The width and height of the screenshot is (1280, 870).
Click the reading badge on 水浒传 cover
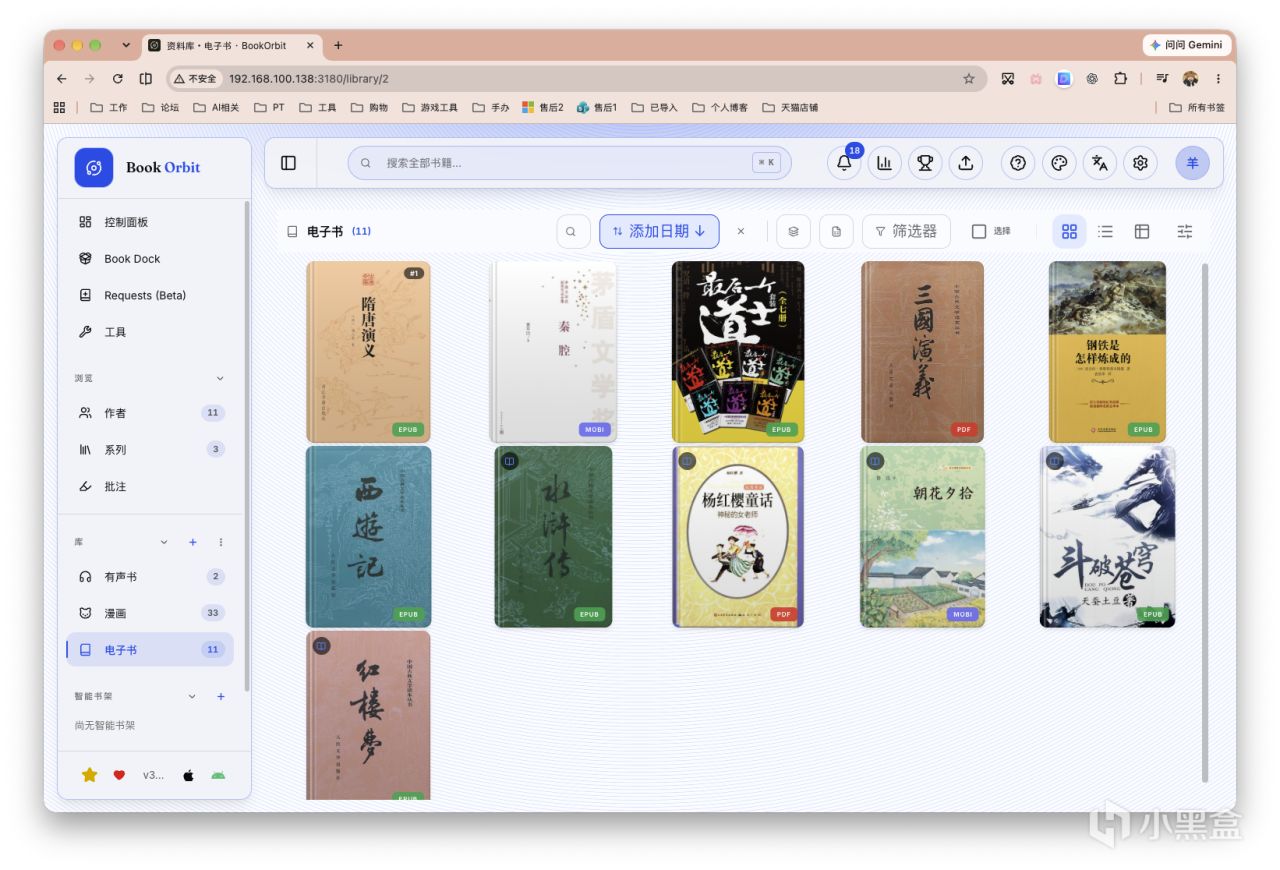pyautogui.click(x=509, y=461)
